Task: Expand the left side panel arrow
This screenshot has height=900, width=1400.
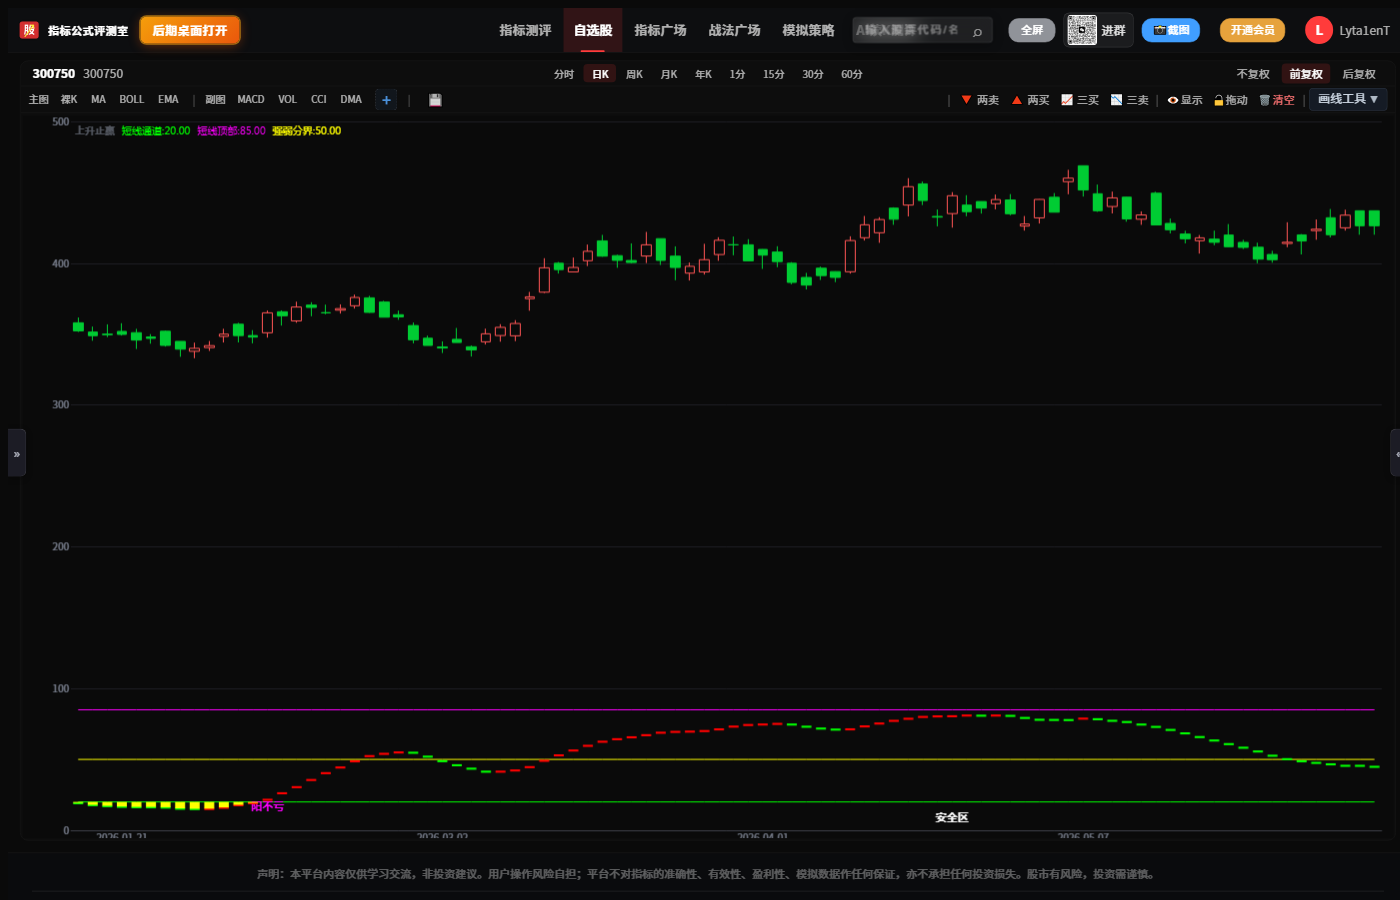Action: (x=17, y=453)
